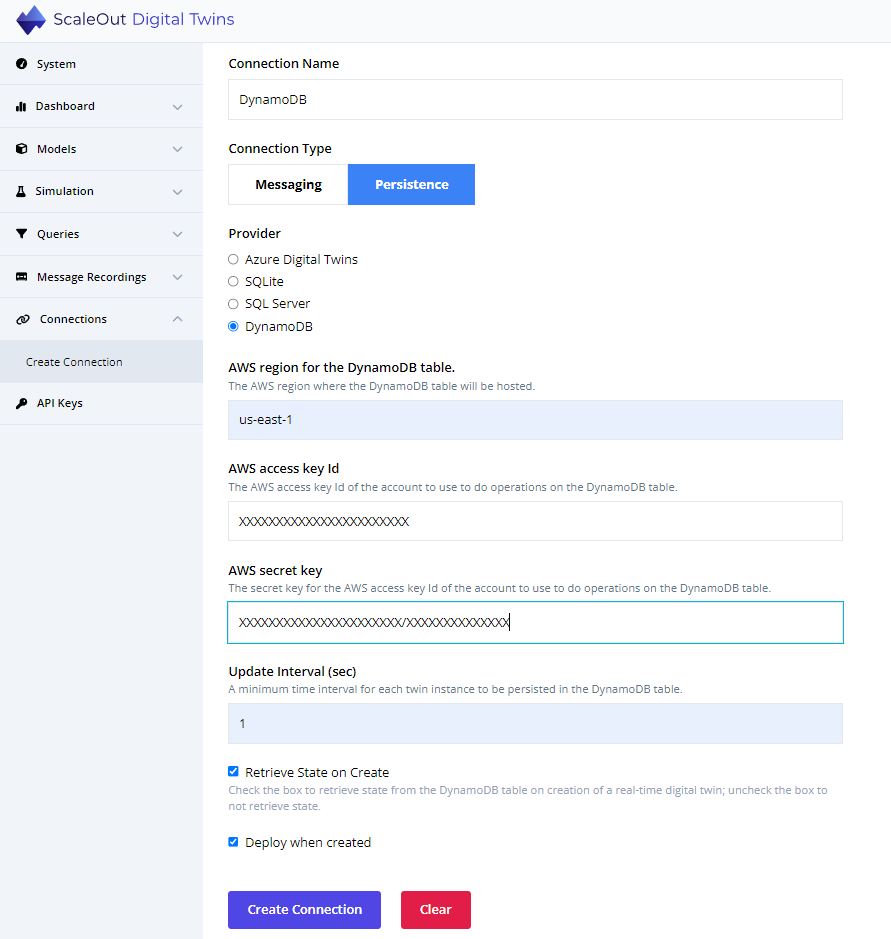Select DynamoDB provider radio button

[x=234, y=326]
